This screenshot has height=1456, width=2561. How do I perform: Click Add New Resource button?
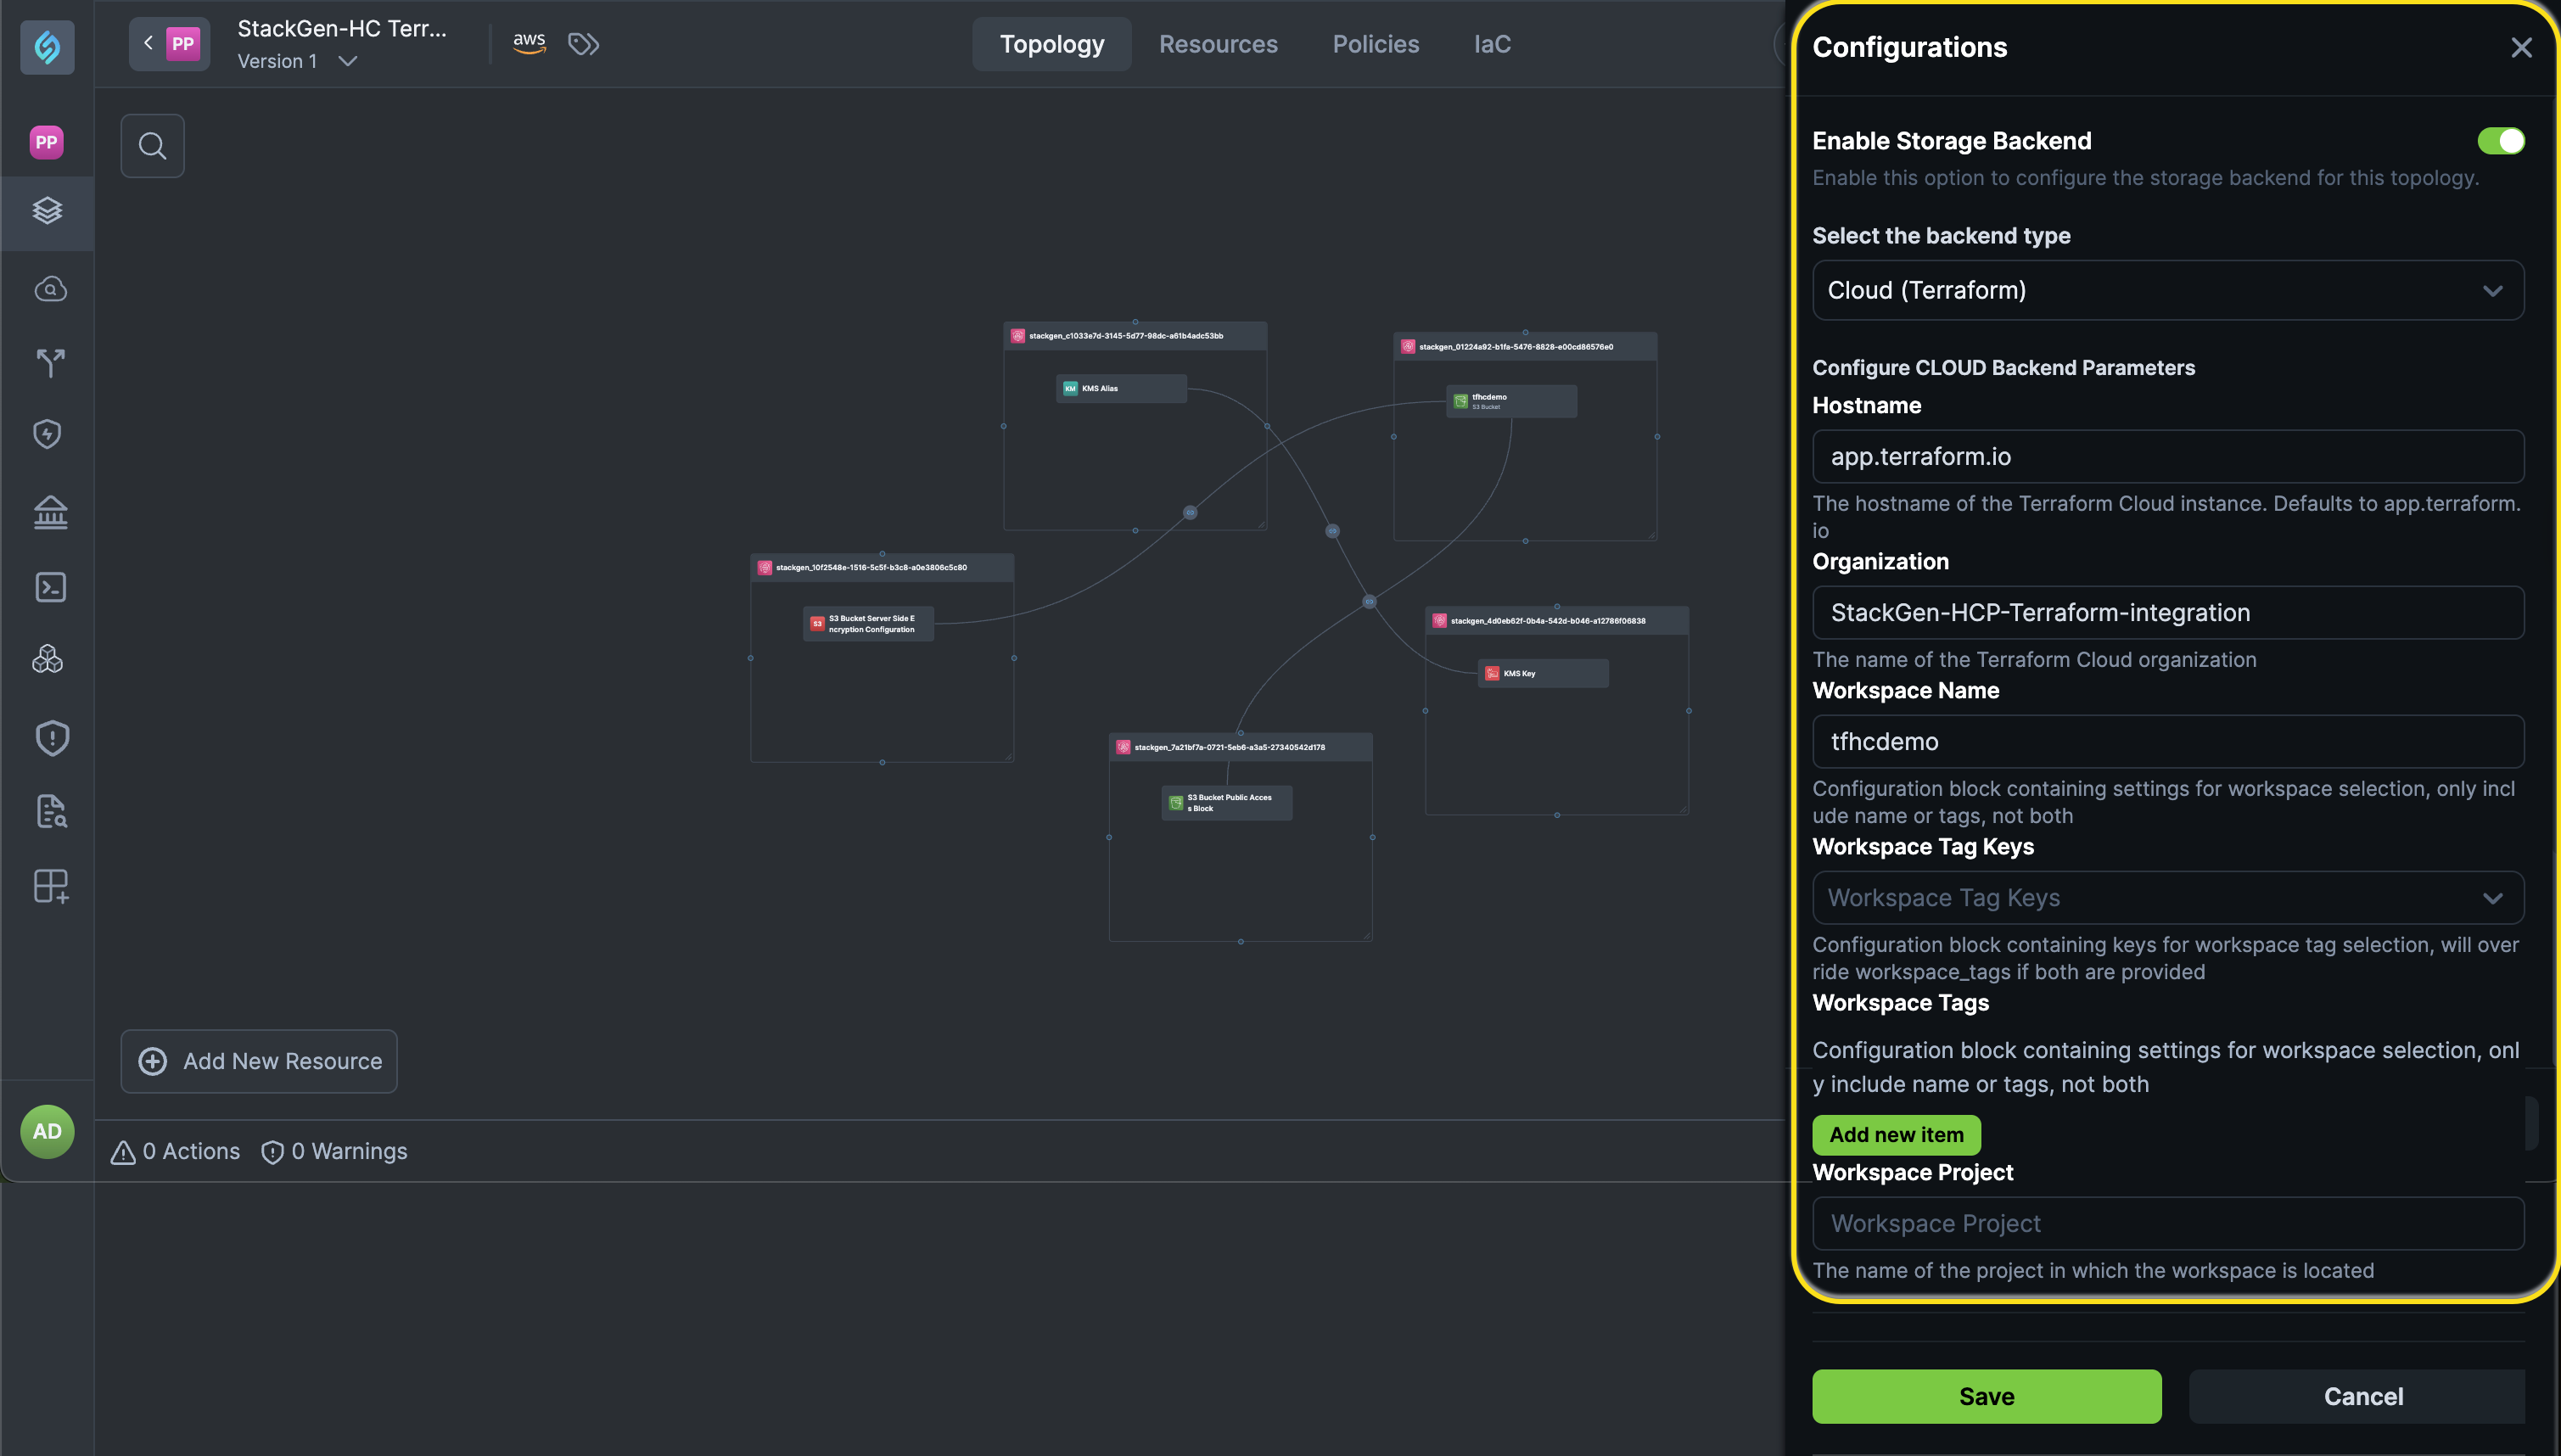tap(259, 1061)
